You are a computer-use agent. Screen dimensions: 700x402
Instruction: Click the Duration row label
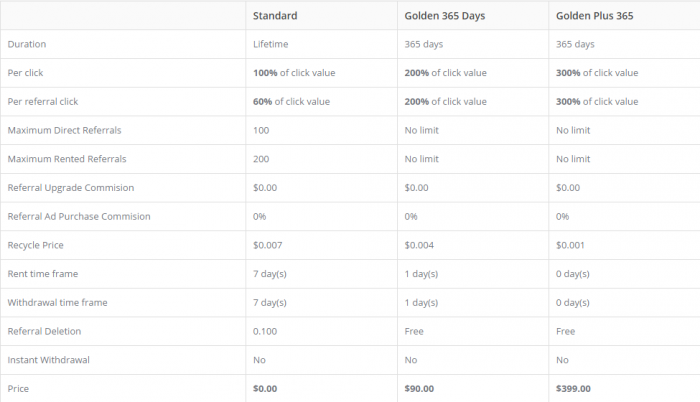(x=27, y=44)
